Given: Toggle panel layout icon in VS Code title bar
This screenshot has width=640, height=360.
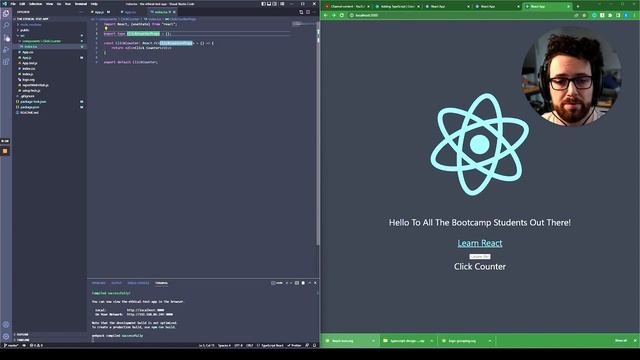Looking at the screenshot, I should pos(269,4).
